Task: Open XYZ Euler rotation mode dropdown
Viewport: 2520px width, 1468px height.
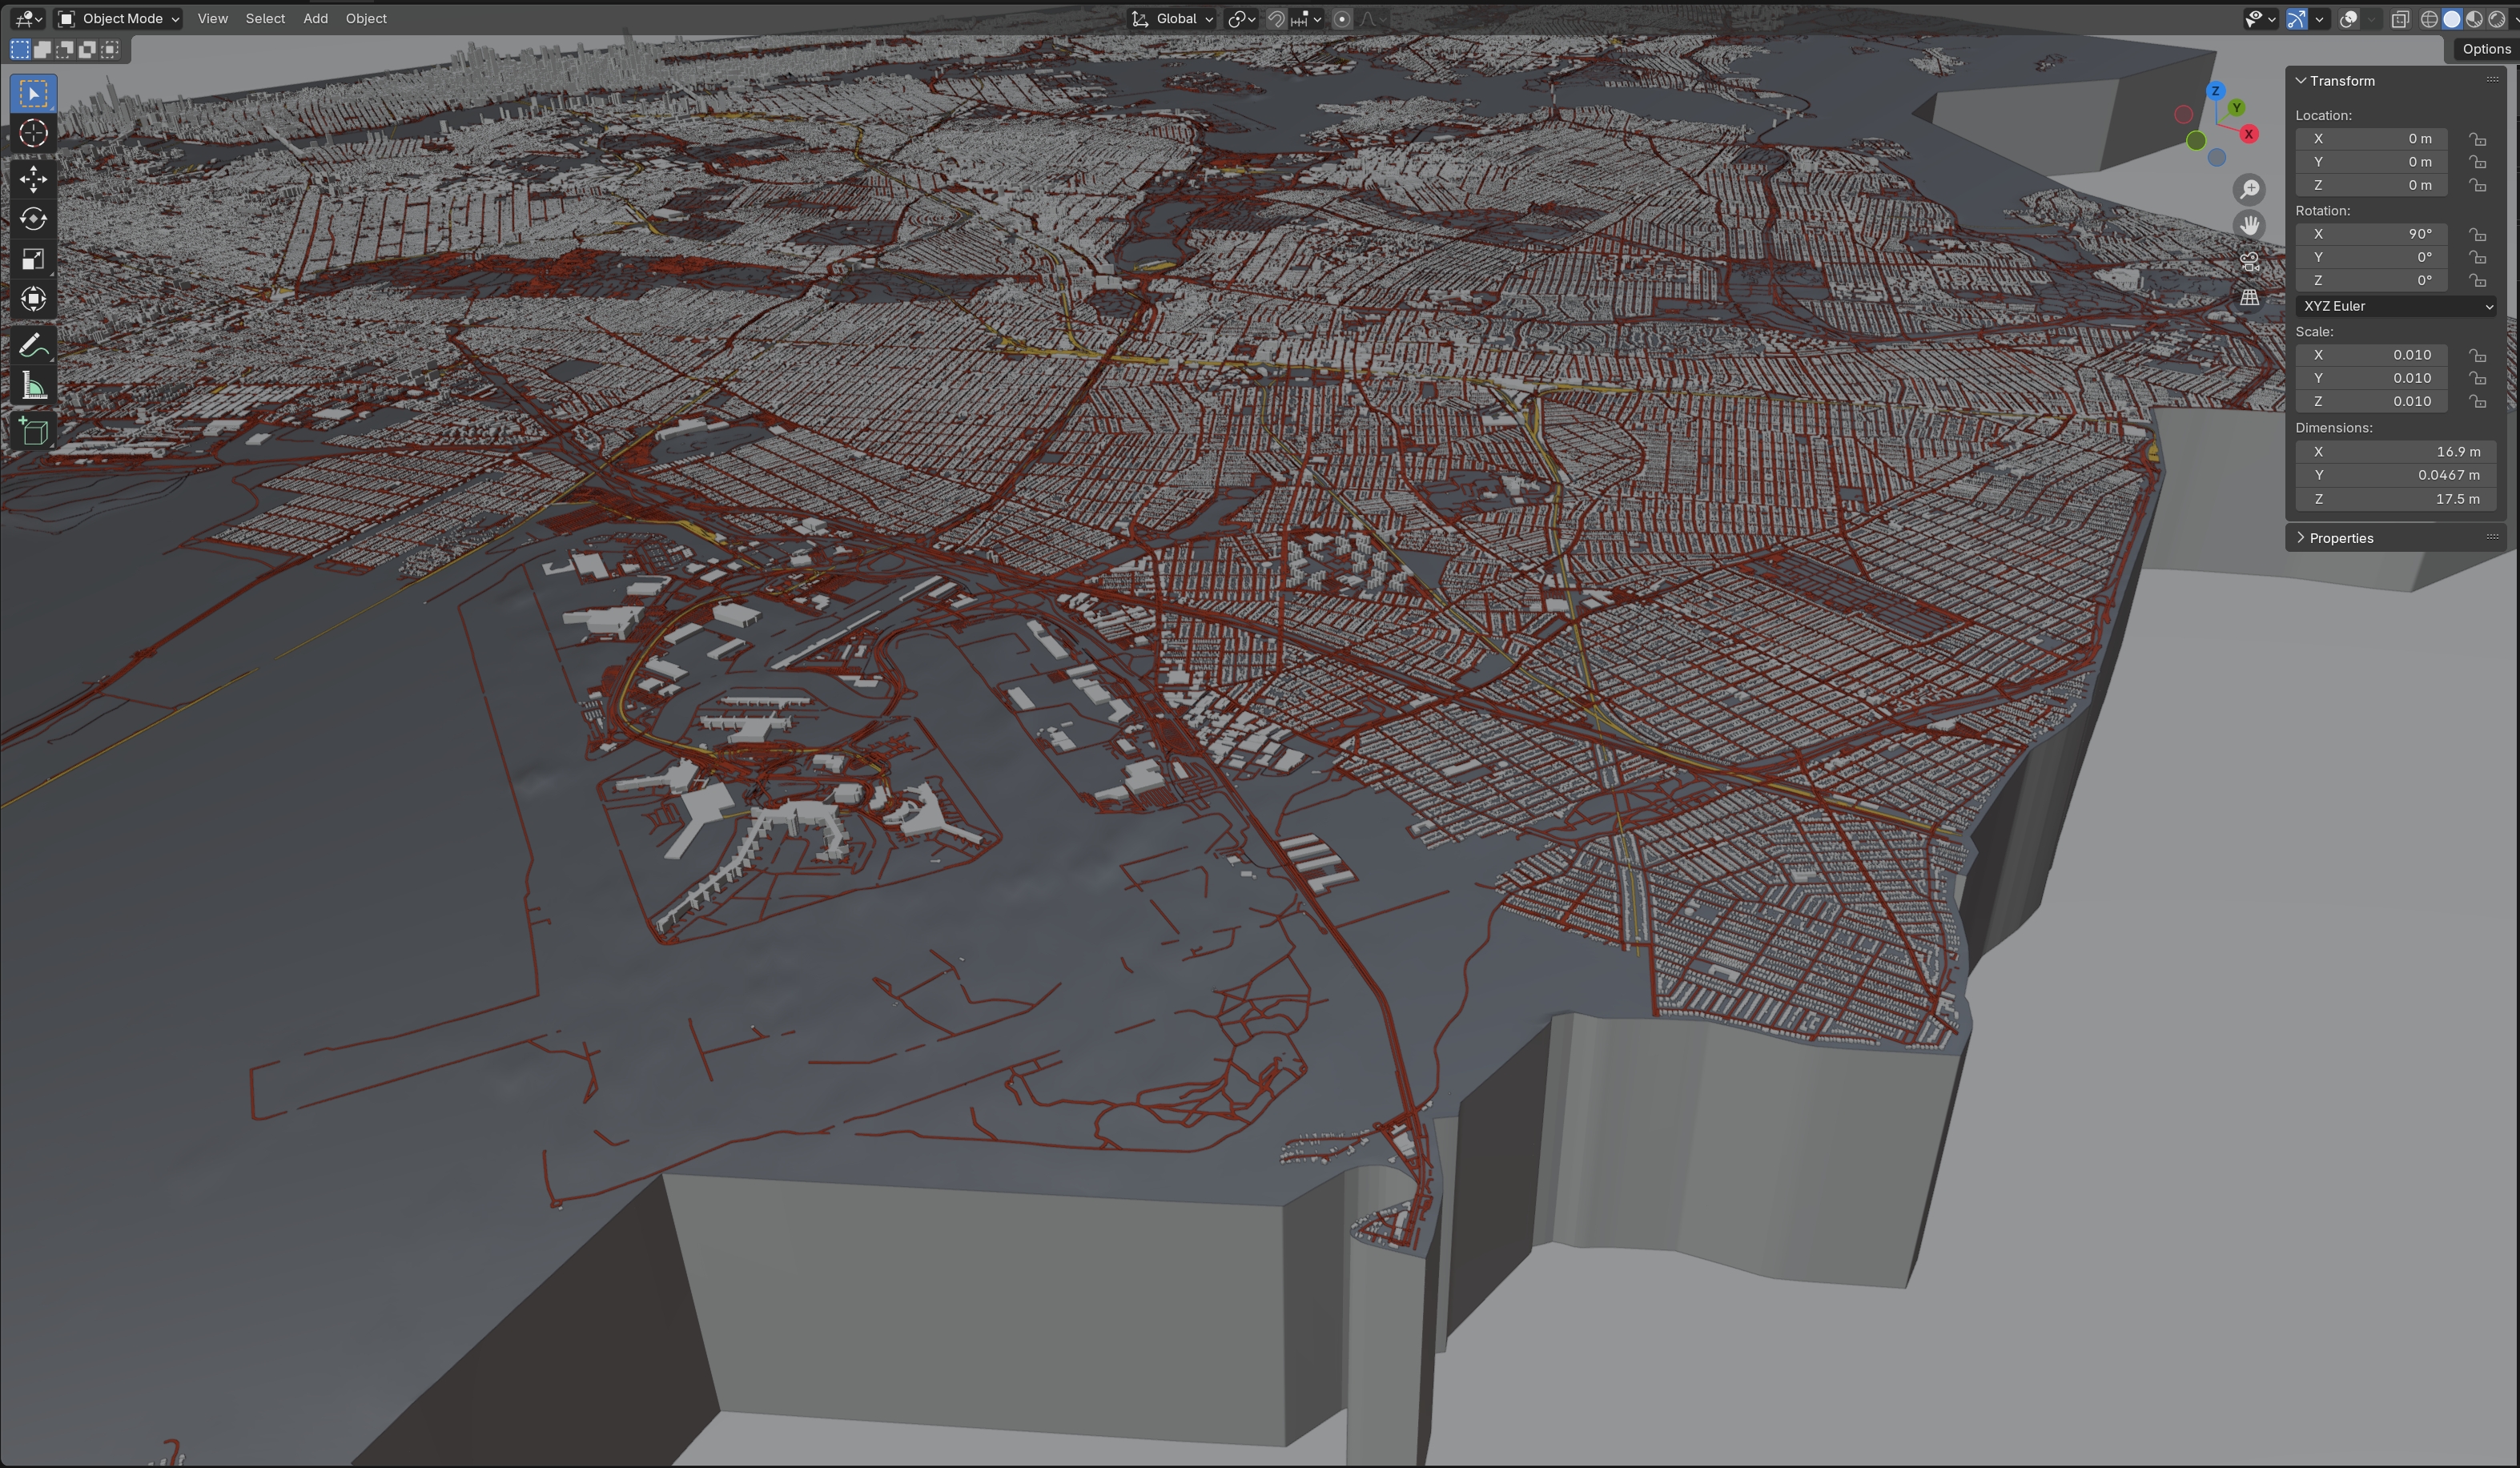Action: point(2396,306)
